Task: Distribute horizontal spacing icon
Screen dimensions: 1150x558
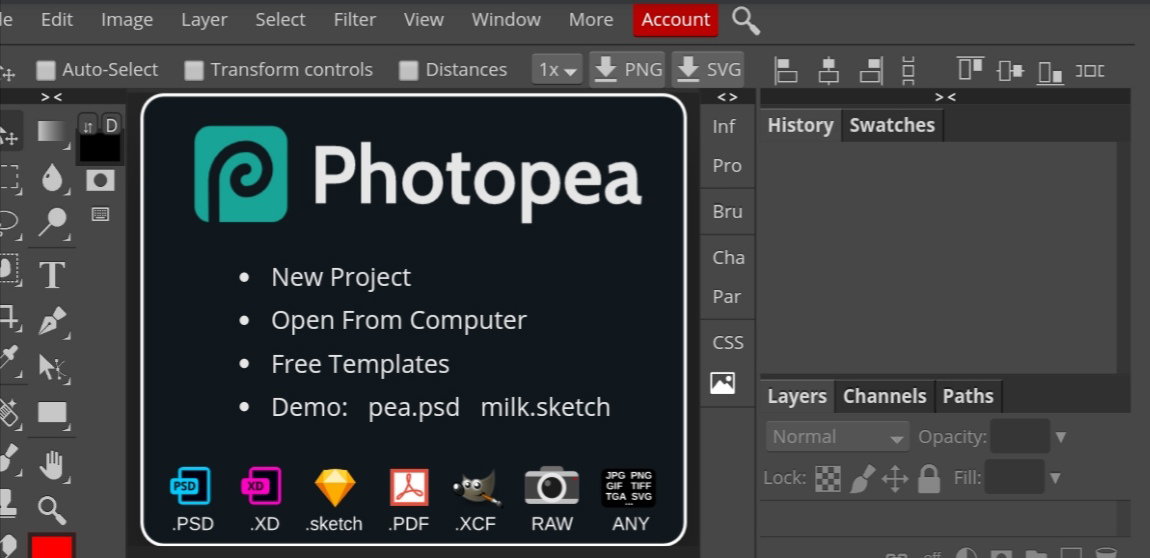Action: pos(1090,70)
